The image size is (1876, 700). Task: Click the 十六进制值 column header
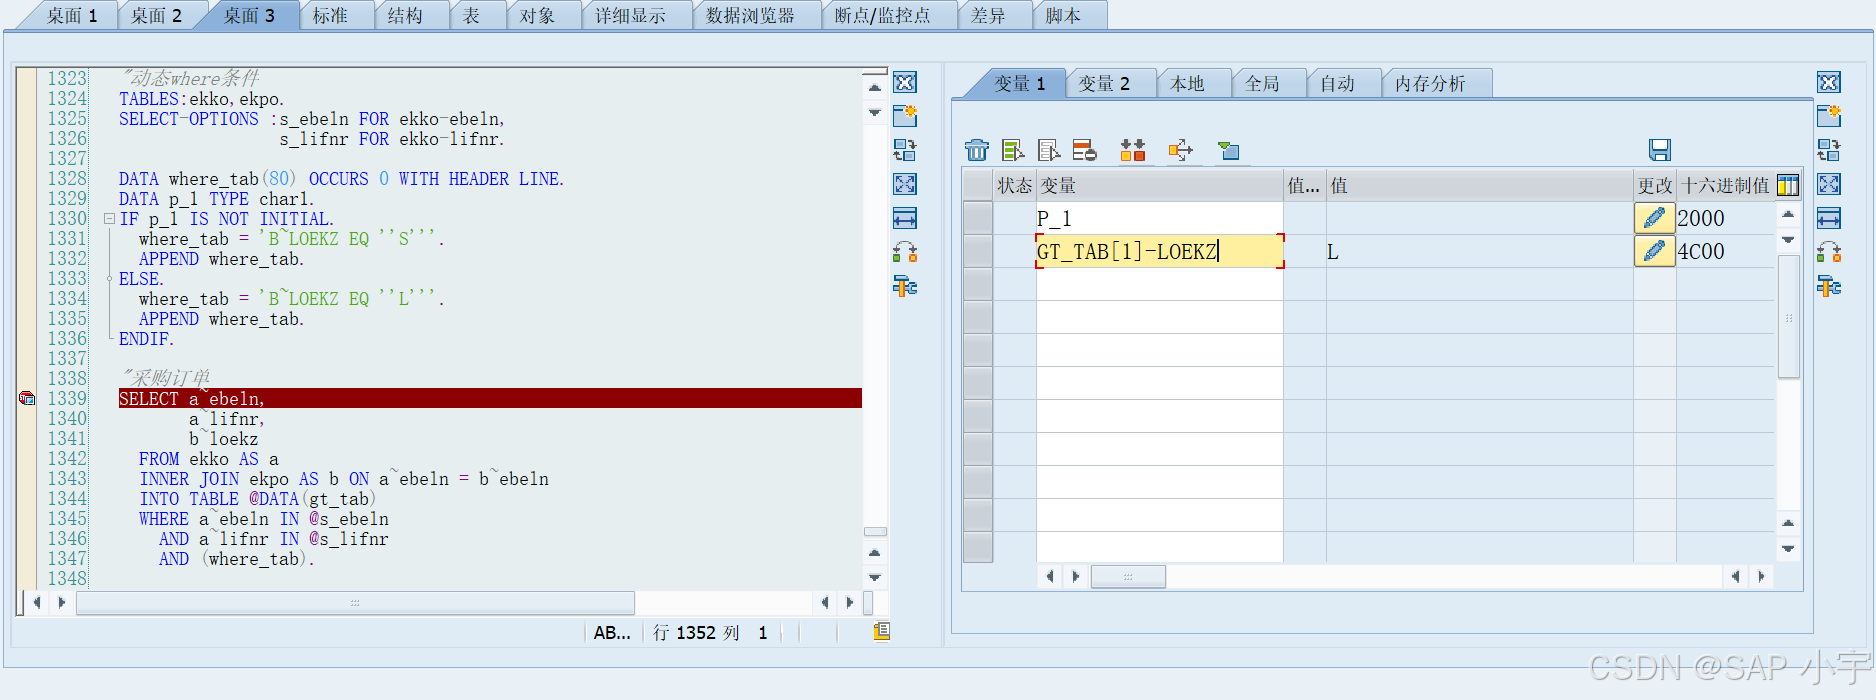1726,185
